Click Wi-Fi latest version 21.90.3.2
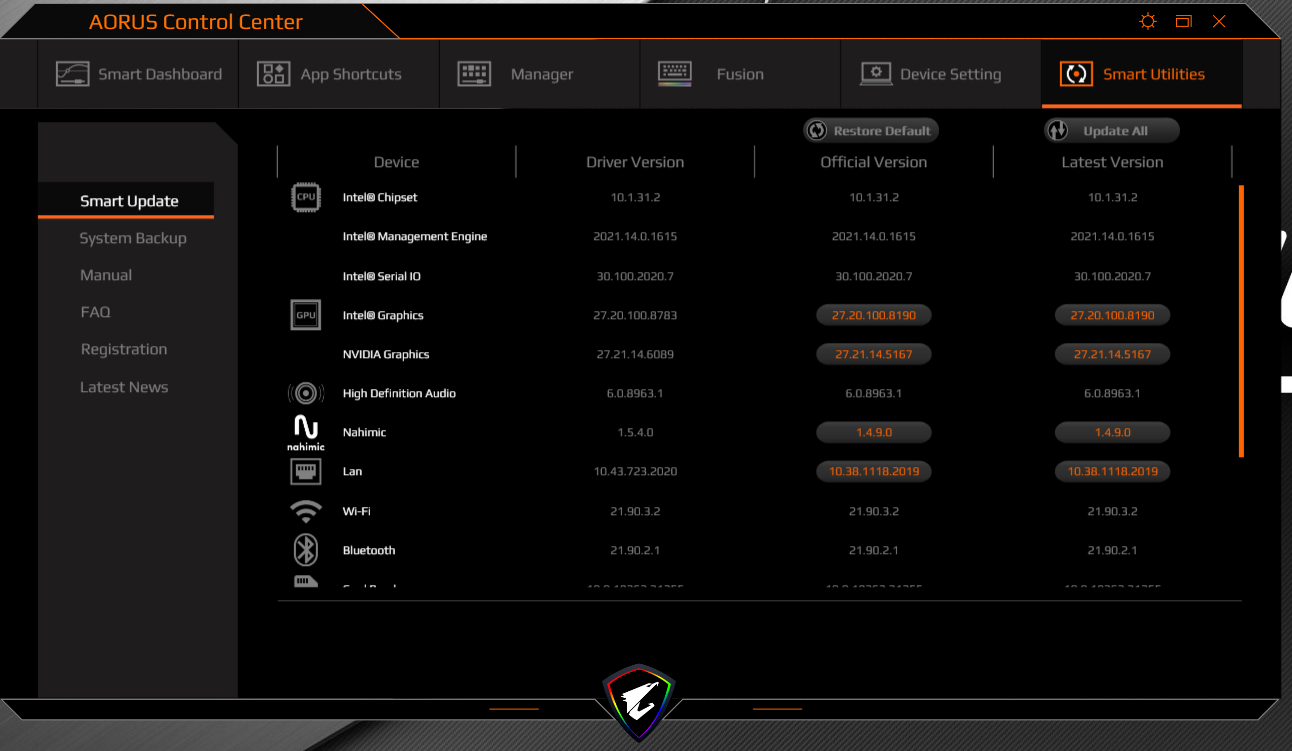The image size is (1292, 751). pos(1112,511)
